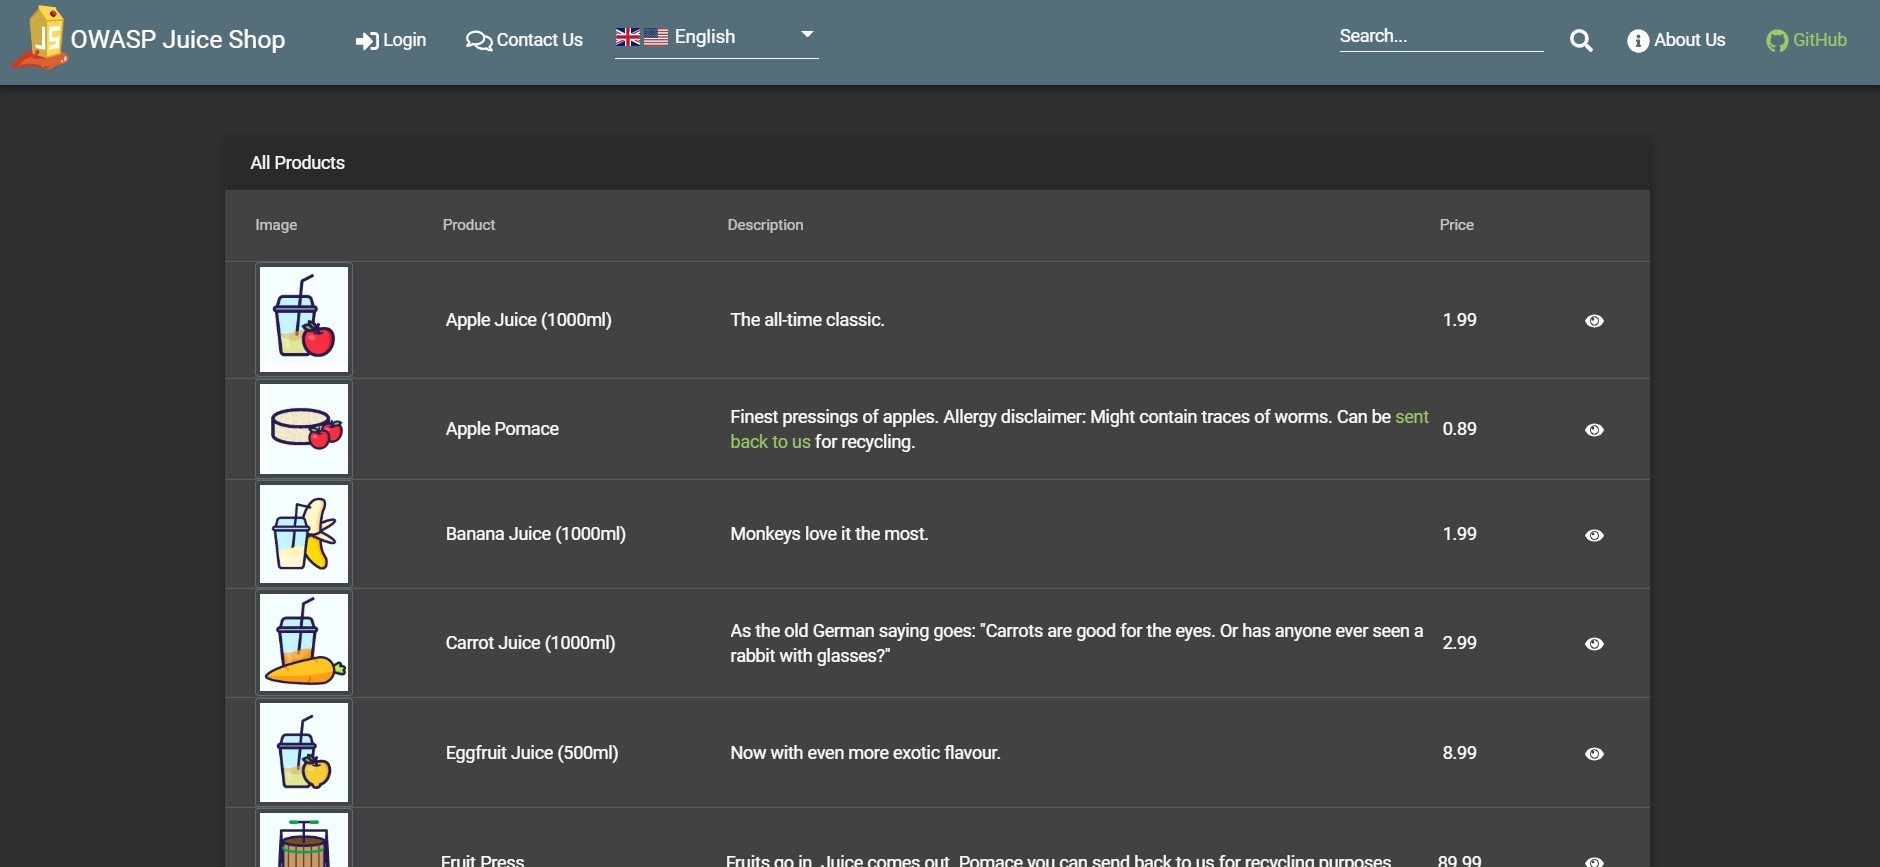The image size is (1880, 867).
Task: Click the Carrot Juice product picture
Action: 304,643
